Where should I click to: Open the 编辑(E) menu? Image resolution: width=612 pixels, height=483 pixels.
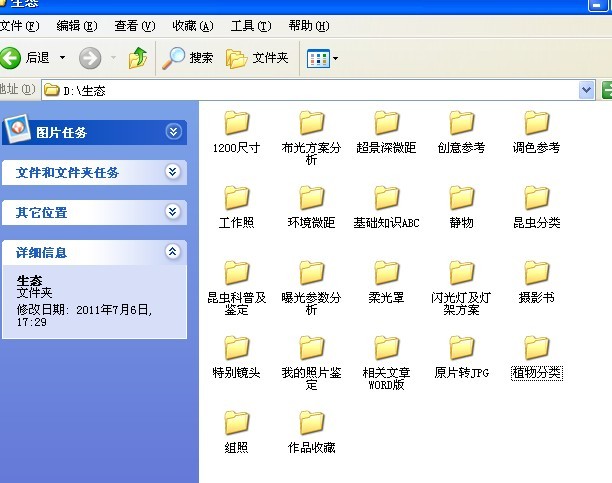pyautogui.click(x=76, y=26)
